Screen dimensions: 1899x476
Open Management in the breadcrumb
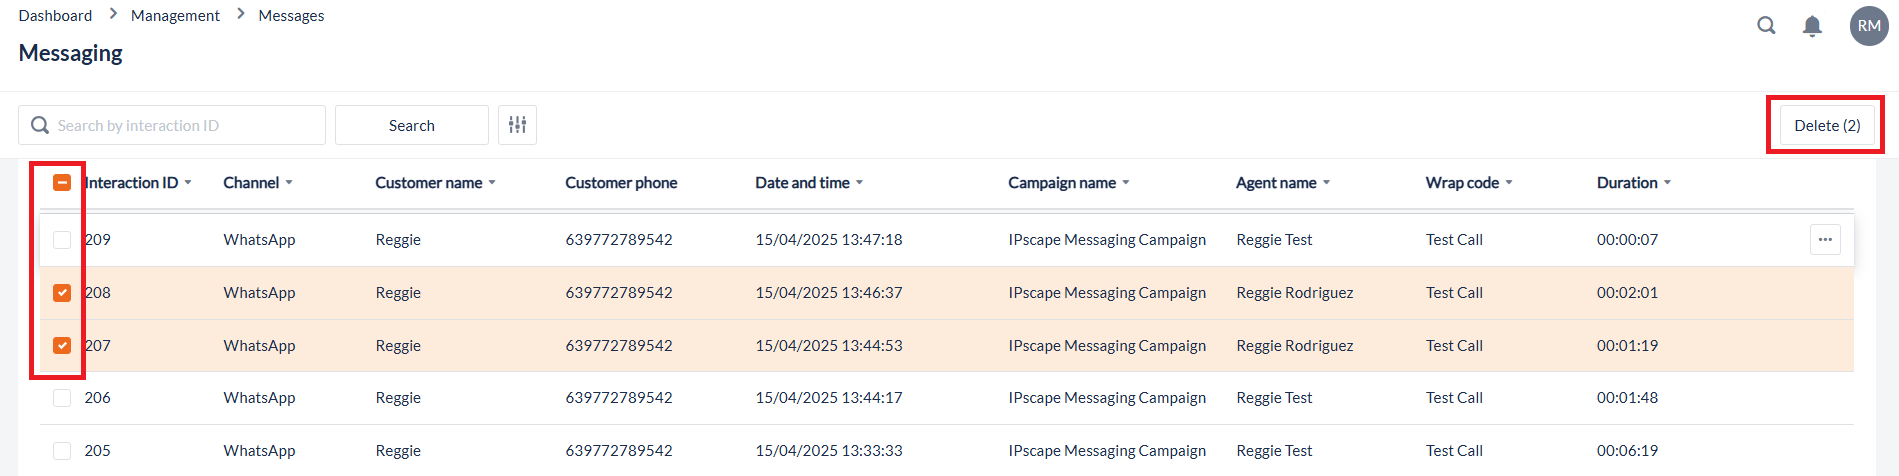[x=175, y=16]
